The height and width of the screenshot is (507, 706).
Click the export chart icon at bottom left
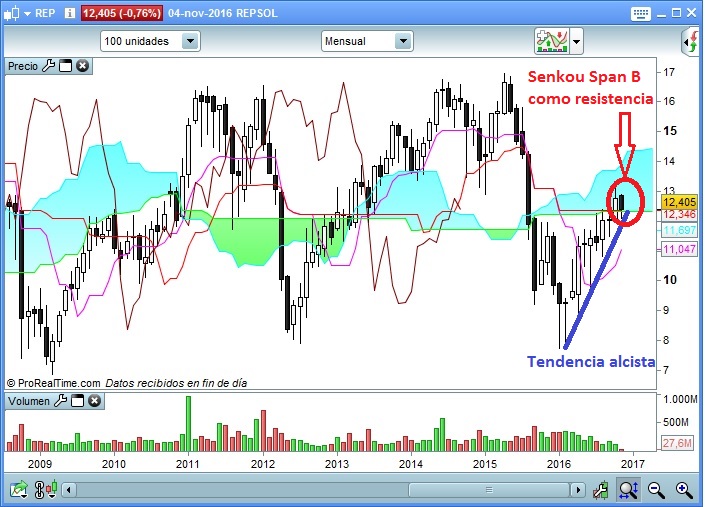point(18,489)
